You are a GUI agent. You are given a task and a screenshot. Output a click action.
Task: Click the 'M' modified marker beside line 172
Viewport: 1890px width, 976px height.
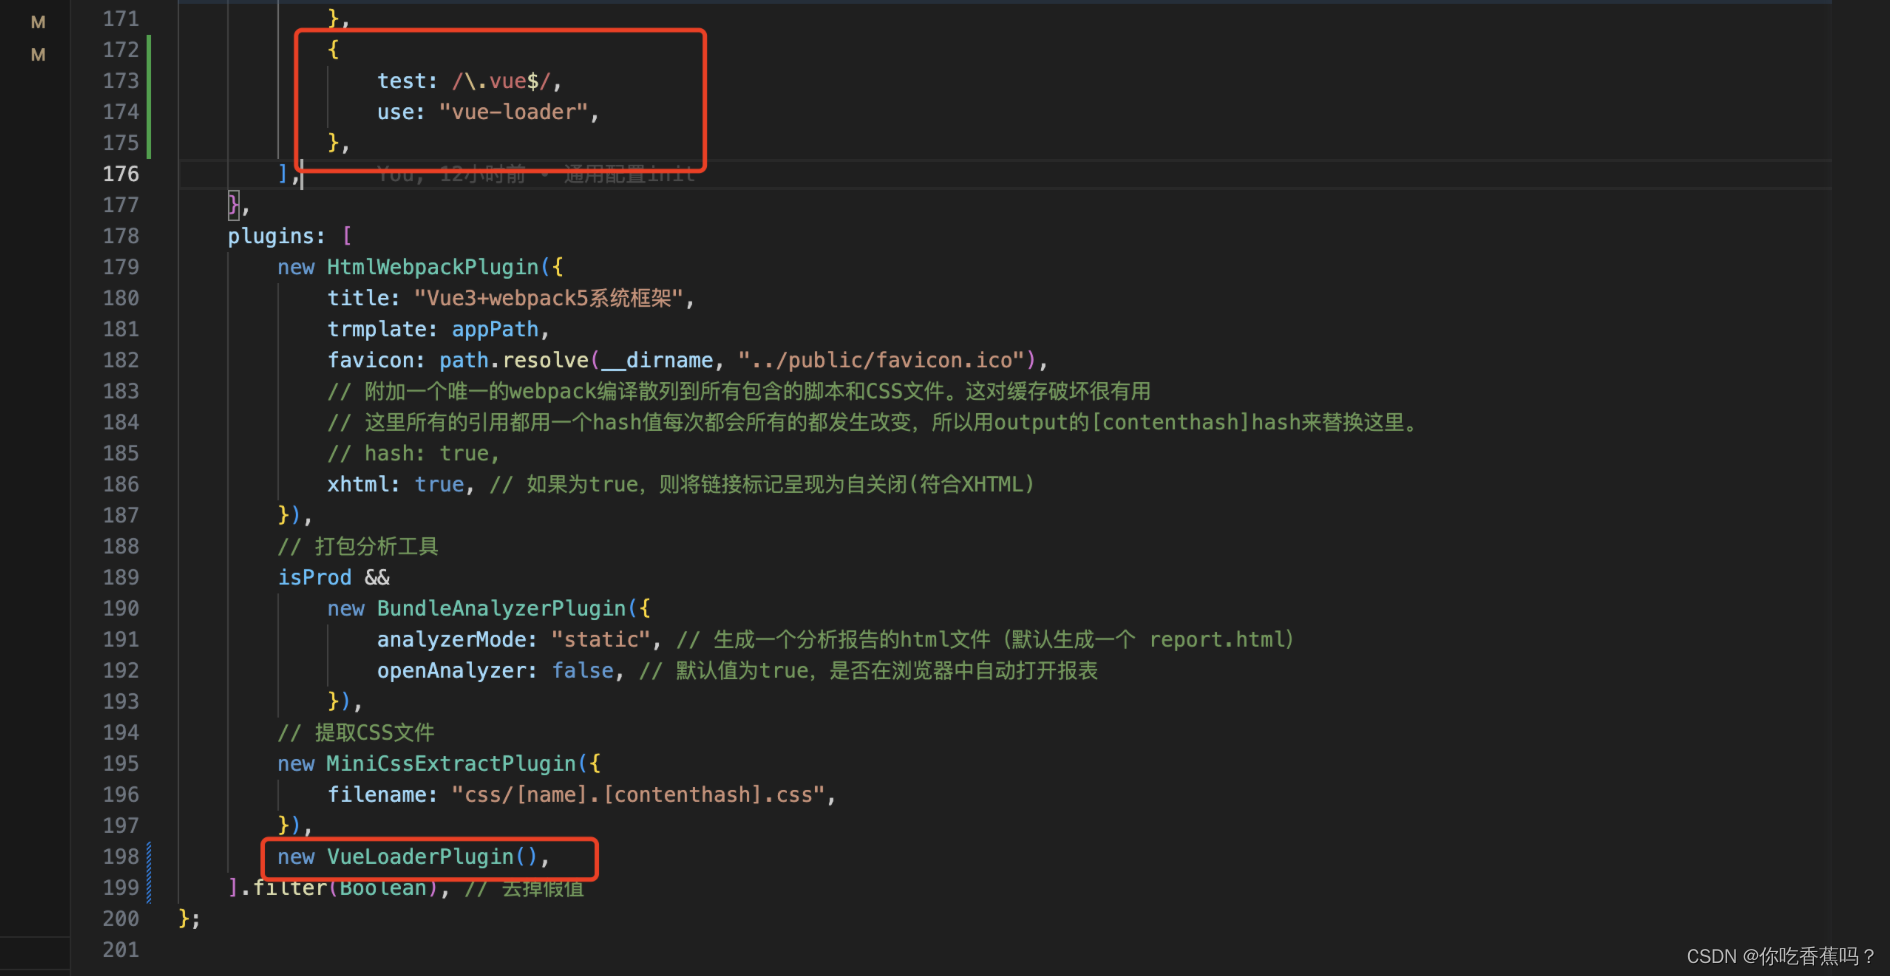[x=38, y=54]
